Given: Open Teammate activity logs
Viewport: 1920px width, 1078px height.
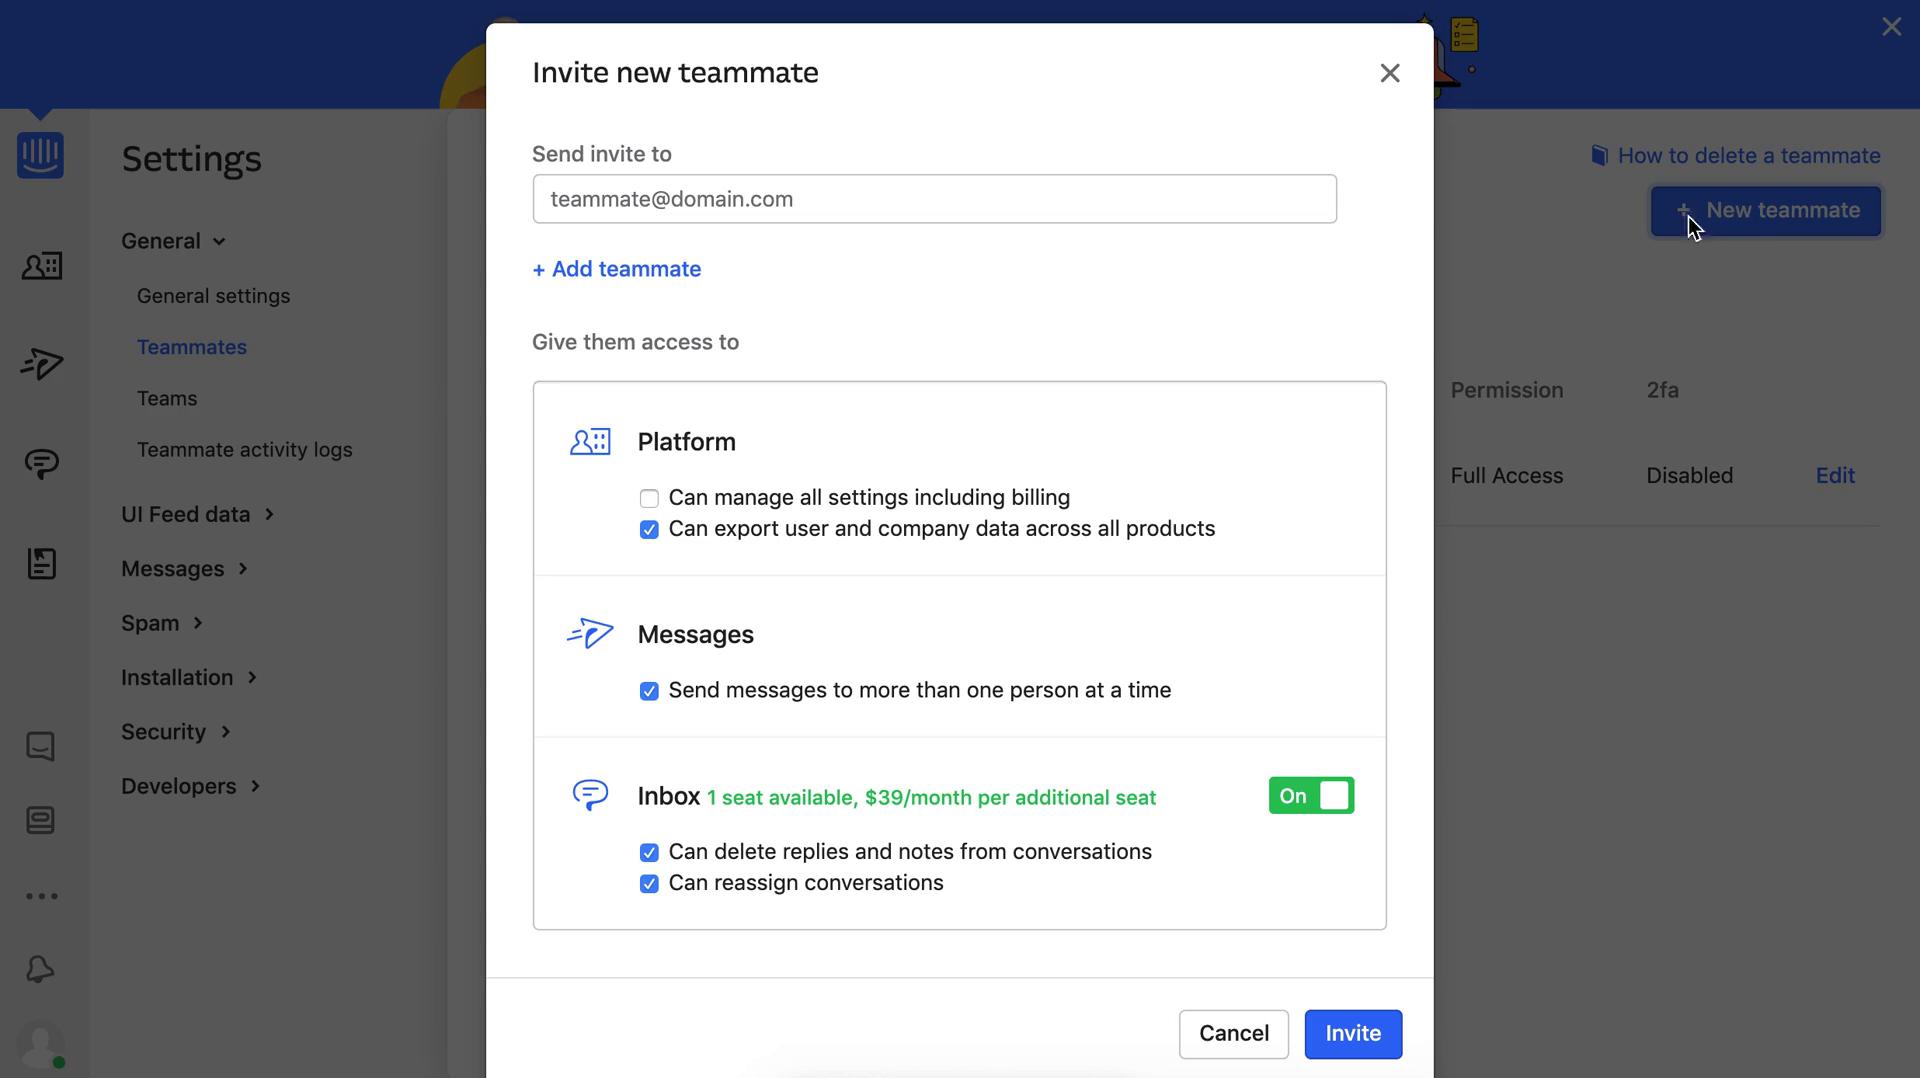Looking at the screenshot, I should [x=245, y=449].
